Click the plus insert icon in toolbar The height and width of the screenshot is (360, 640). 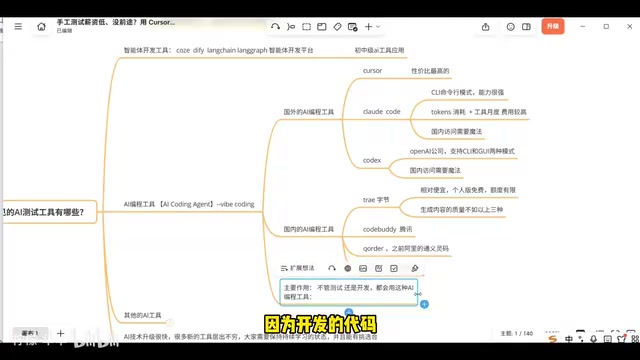[x=368, y=27]
